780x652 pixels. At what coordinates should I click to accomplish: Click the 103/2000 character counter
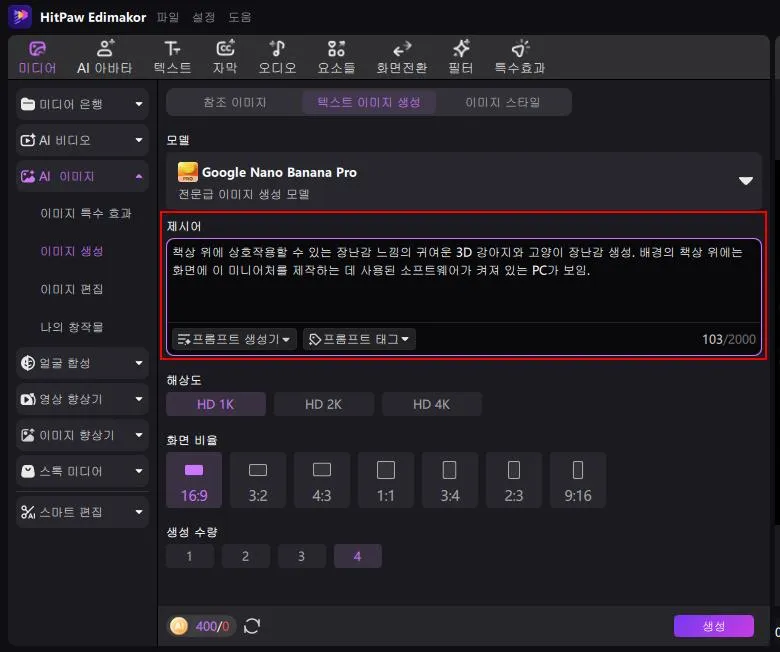point(728,339)
